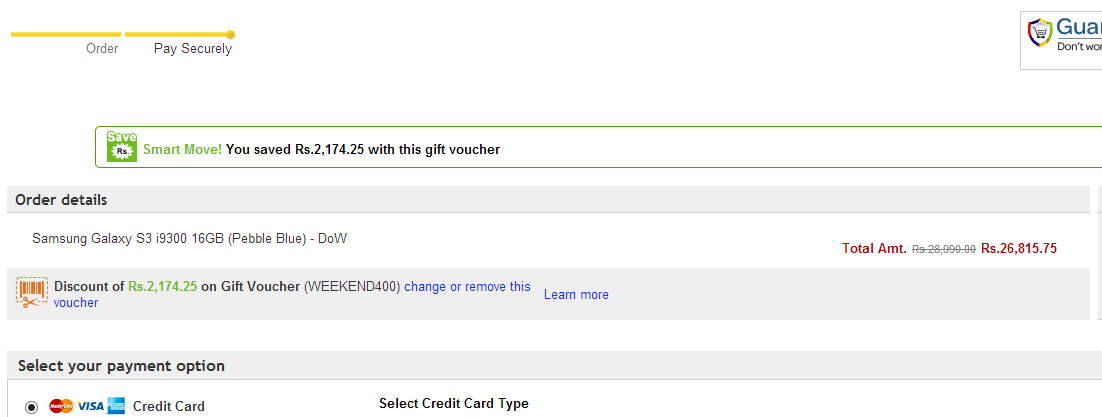Viewport: 1102px width, 417px height.
Task: Click the discounted total Rs.26,815.75
Action: 1019,248
